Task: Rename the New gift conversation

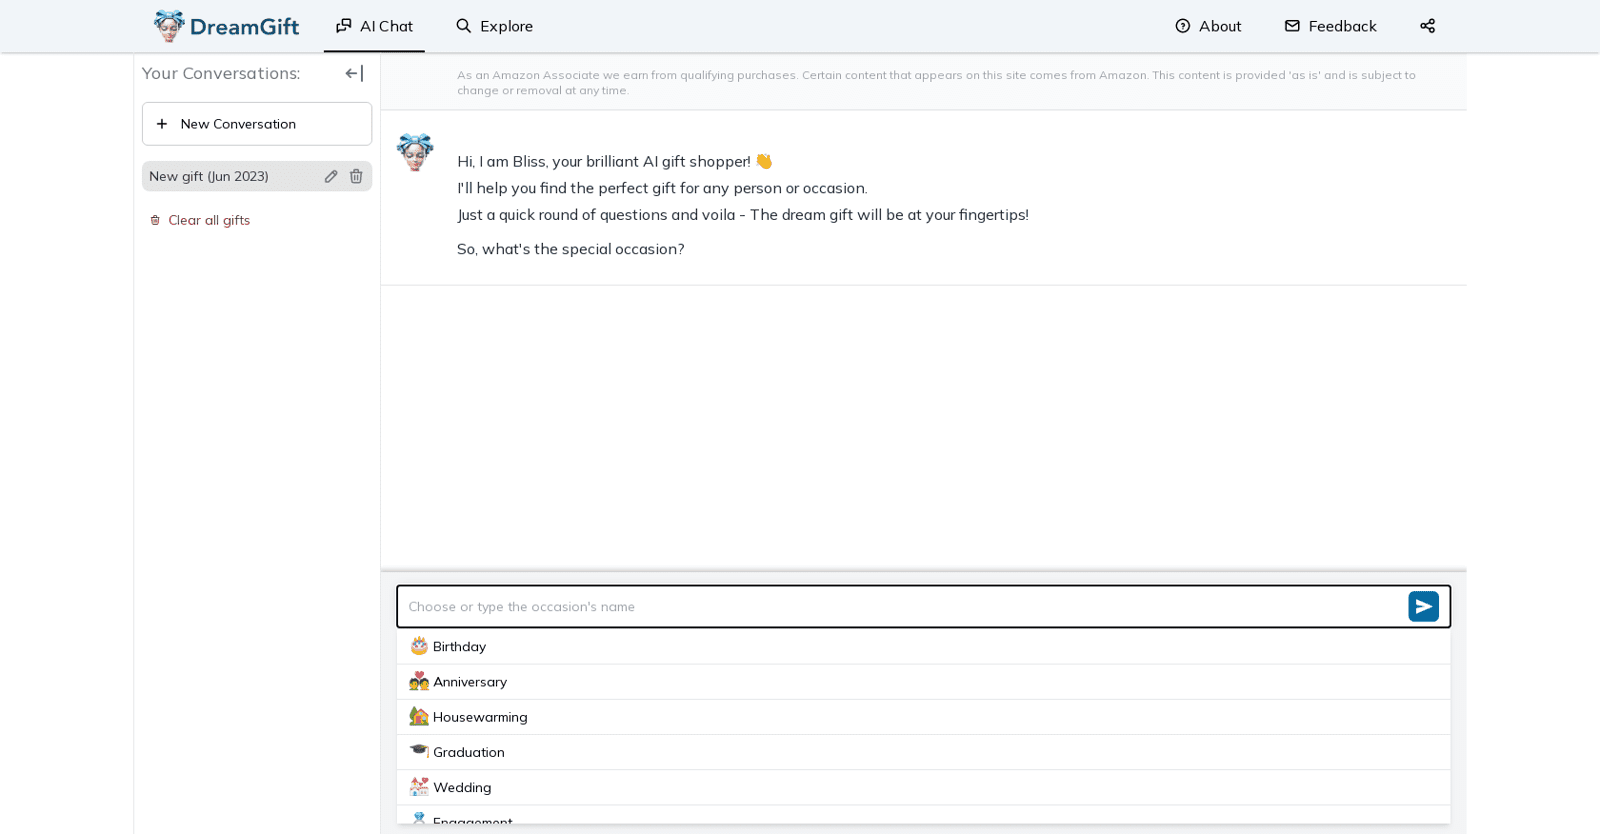Action: click(331, 176)
